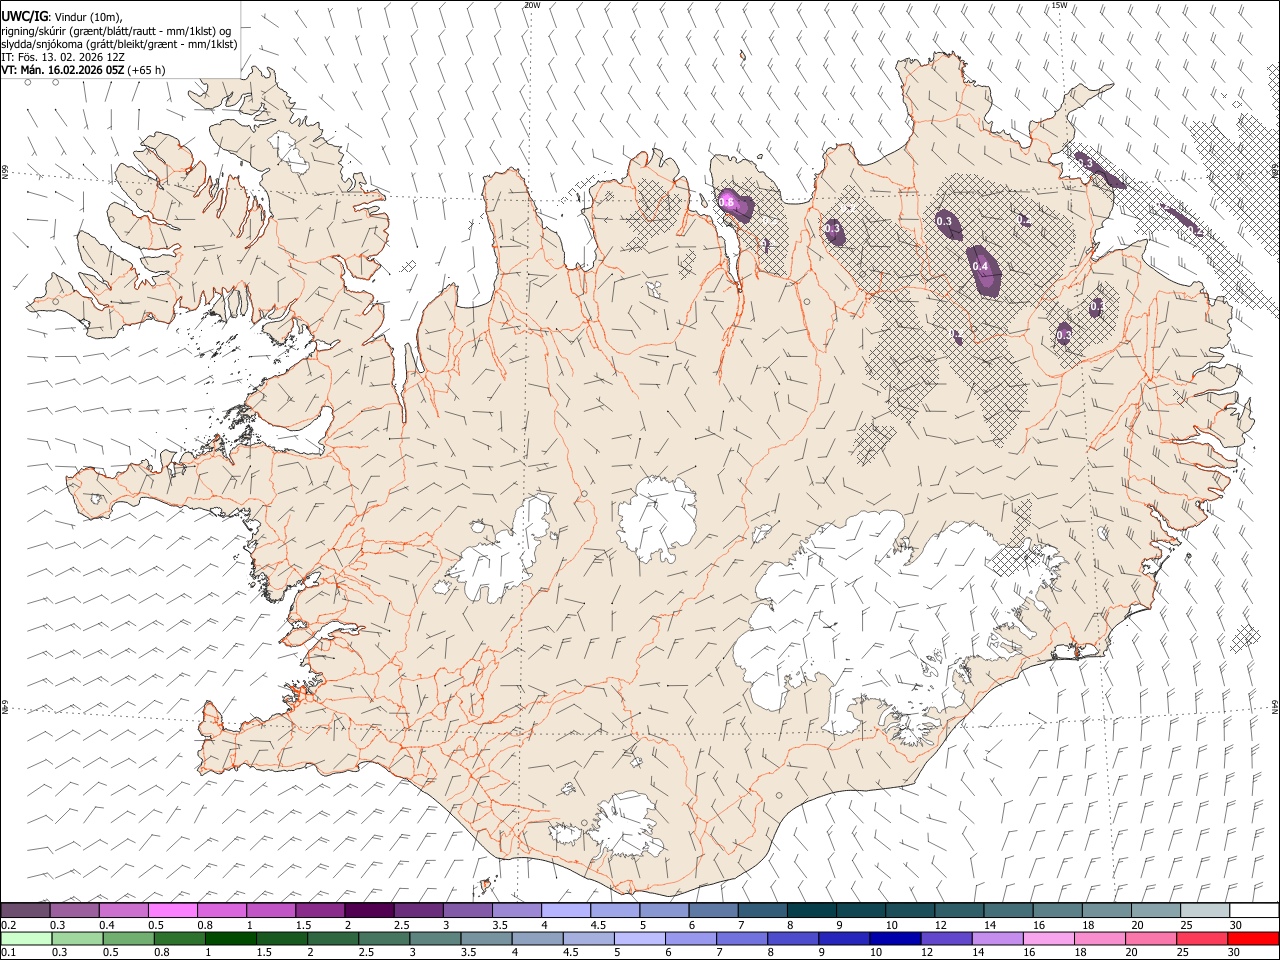
Task: Select the snow-scale swatch between 25 and 30
Action: pos(1204,910)
